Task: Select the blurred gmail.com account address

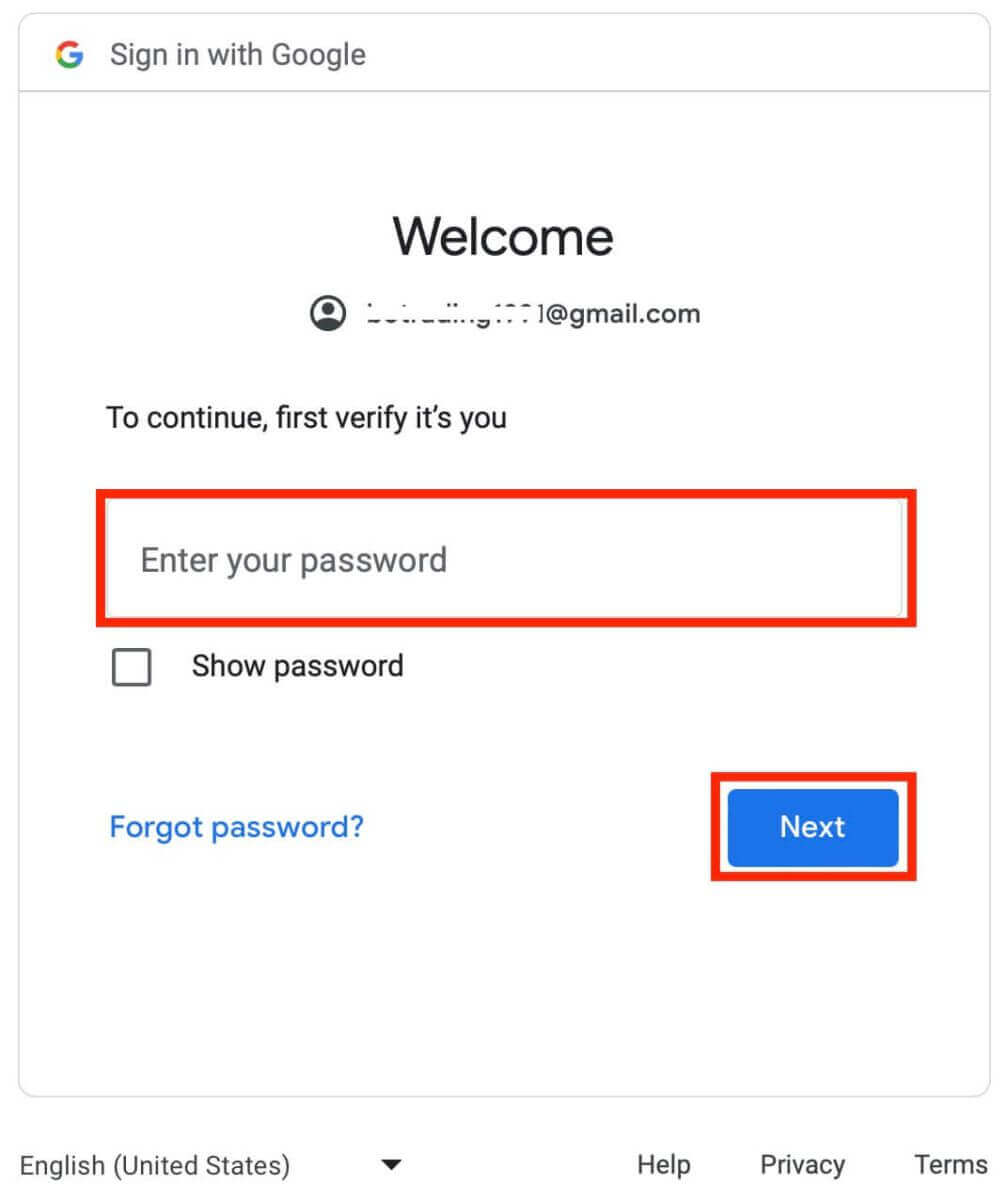Action: pos(531,314)
